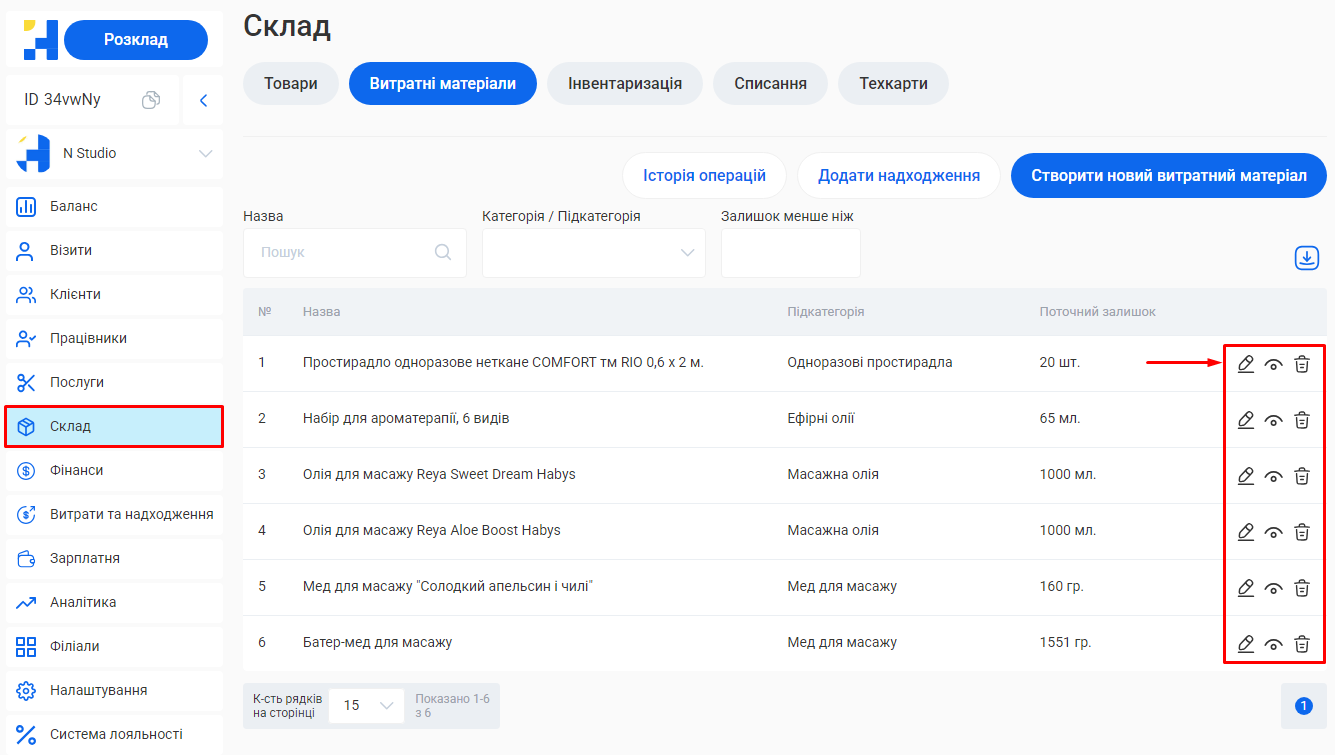View details of row 1 via eye icon
1335x755 pixels.
pyautogui.click(x=1273, y=365)
